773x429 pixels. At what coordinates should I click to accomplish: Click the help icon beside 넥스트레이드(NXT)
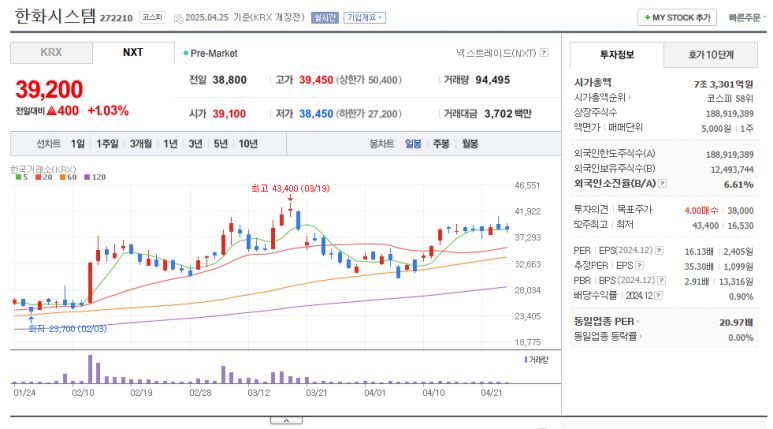tap(544, 52)
